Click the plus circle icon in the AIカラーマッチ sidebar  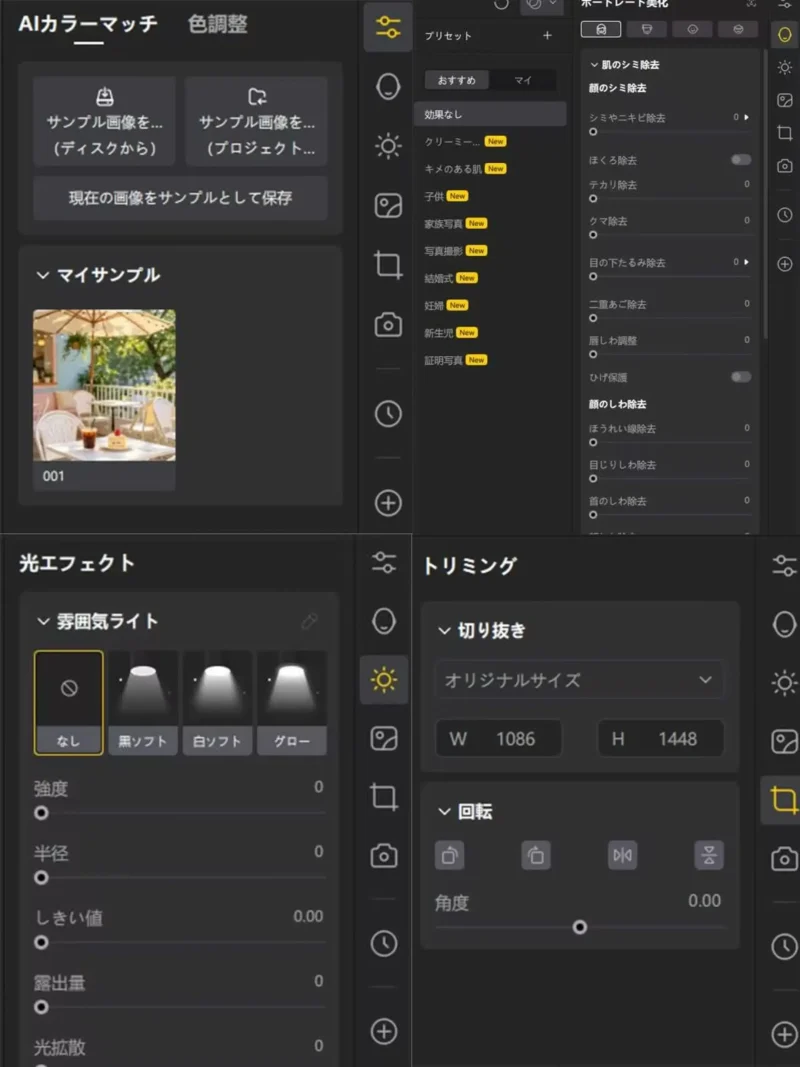(388, 503)
